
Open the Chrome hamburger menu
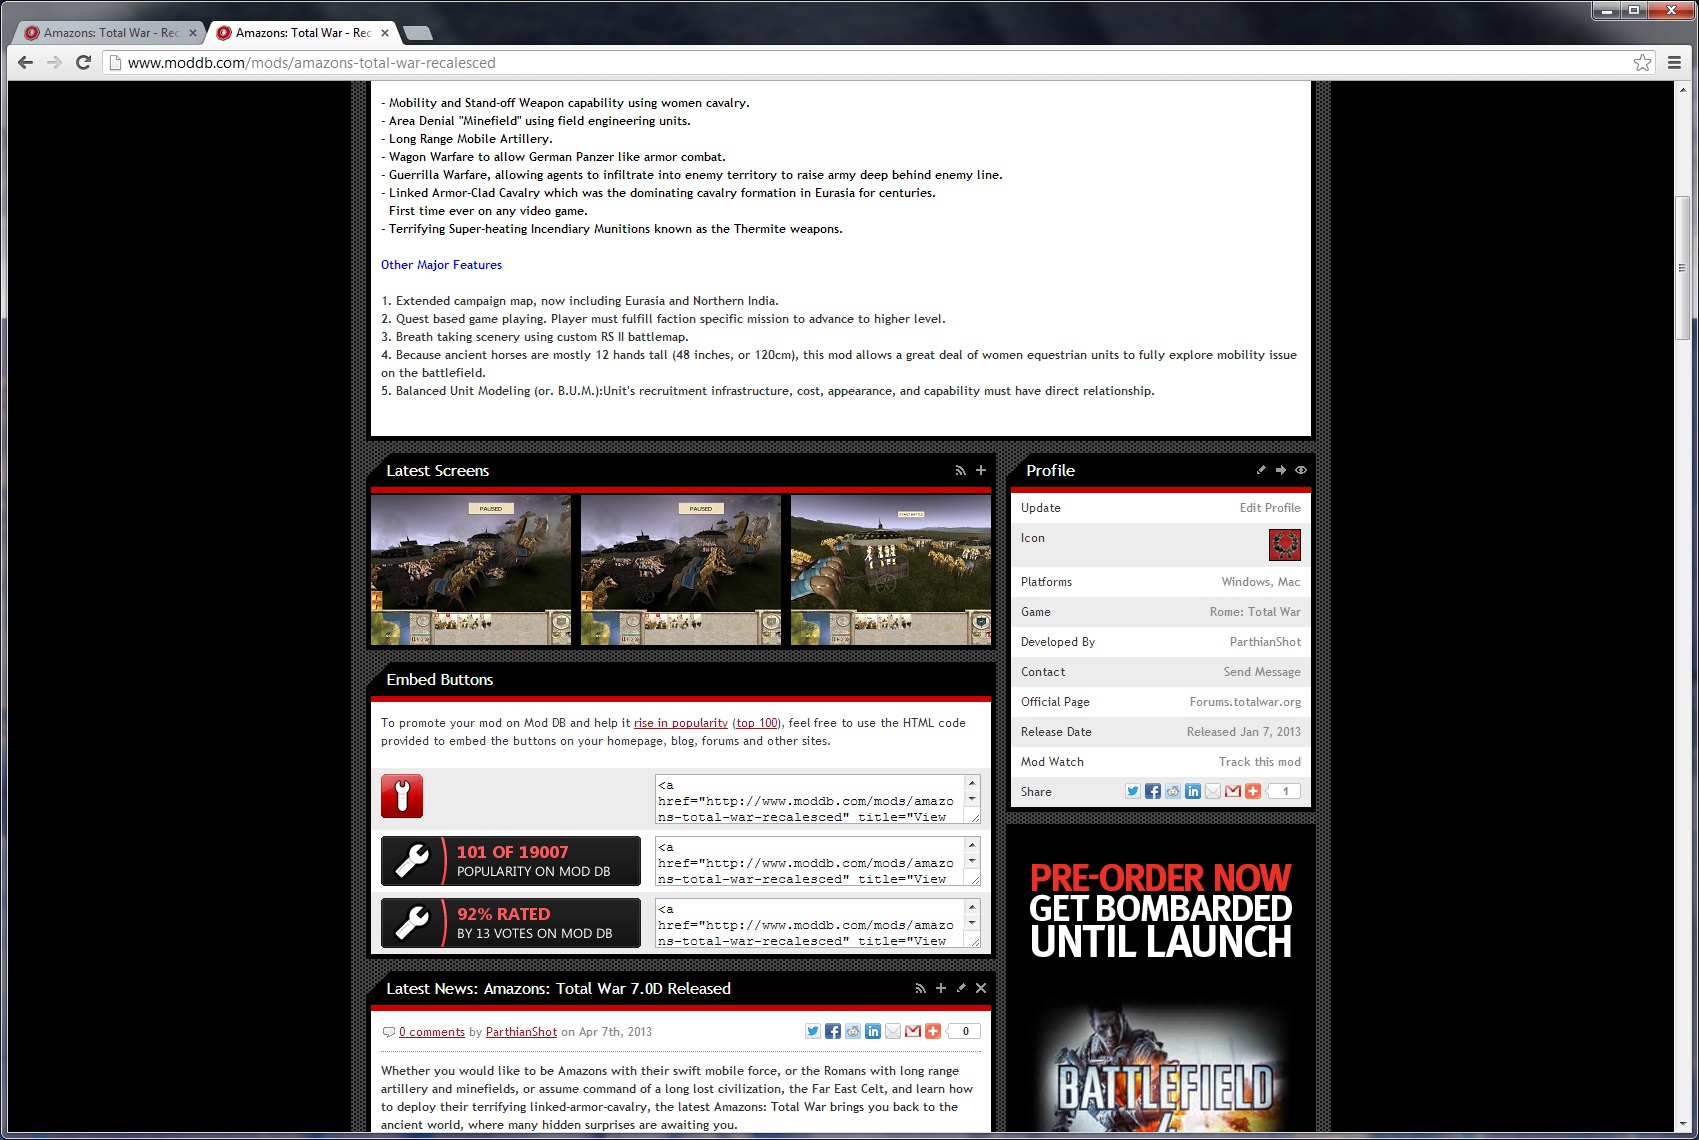click(x=1674, y=62)
